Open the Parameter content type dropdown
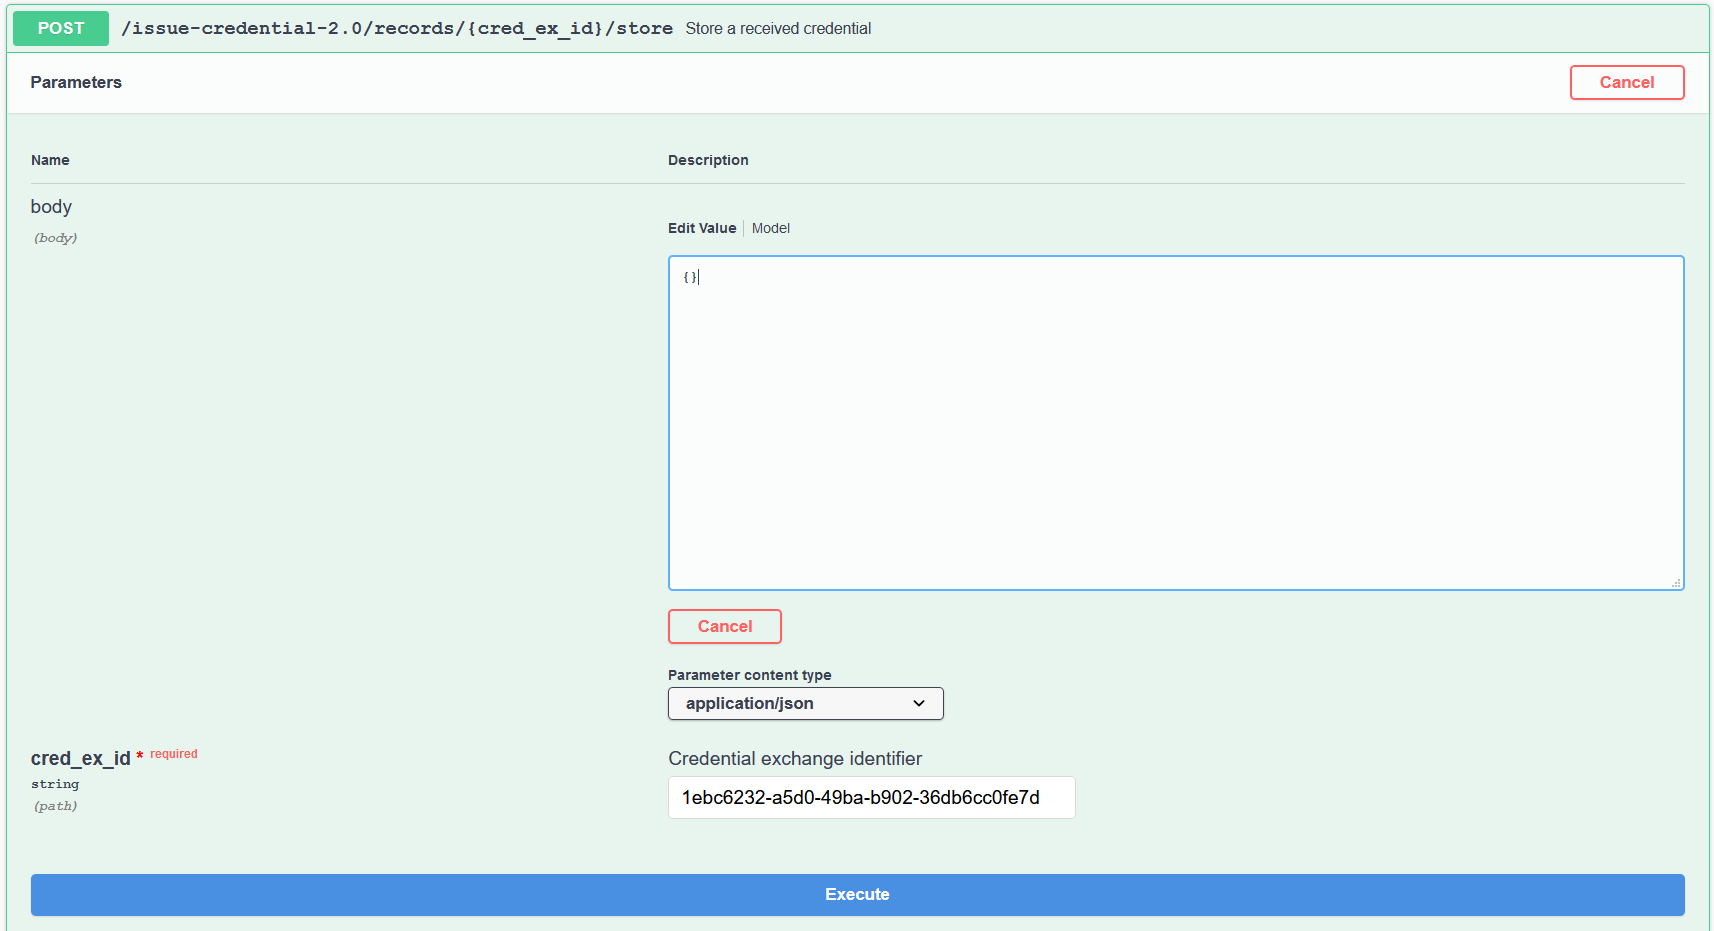Screen dimensions: 1714x931 (804, 704)
